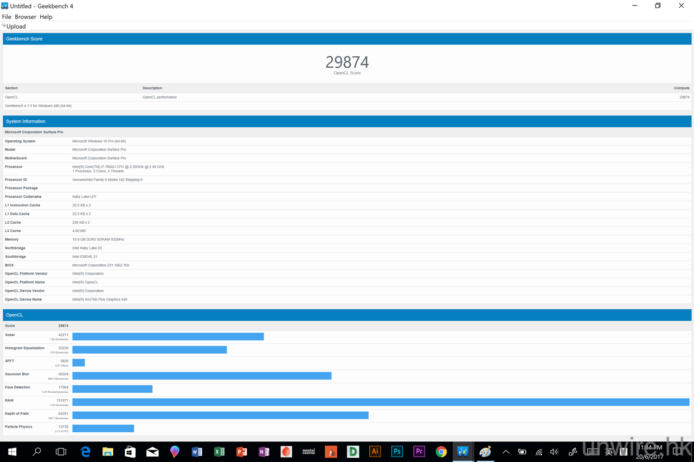The height and width of the screenshot is (462, 694).
Task: Open the Browser menu
Action: pos(25,17)
